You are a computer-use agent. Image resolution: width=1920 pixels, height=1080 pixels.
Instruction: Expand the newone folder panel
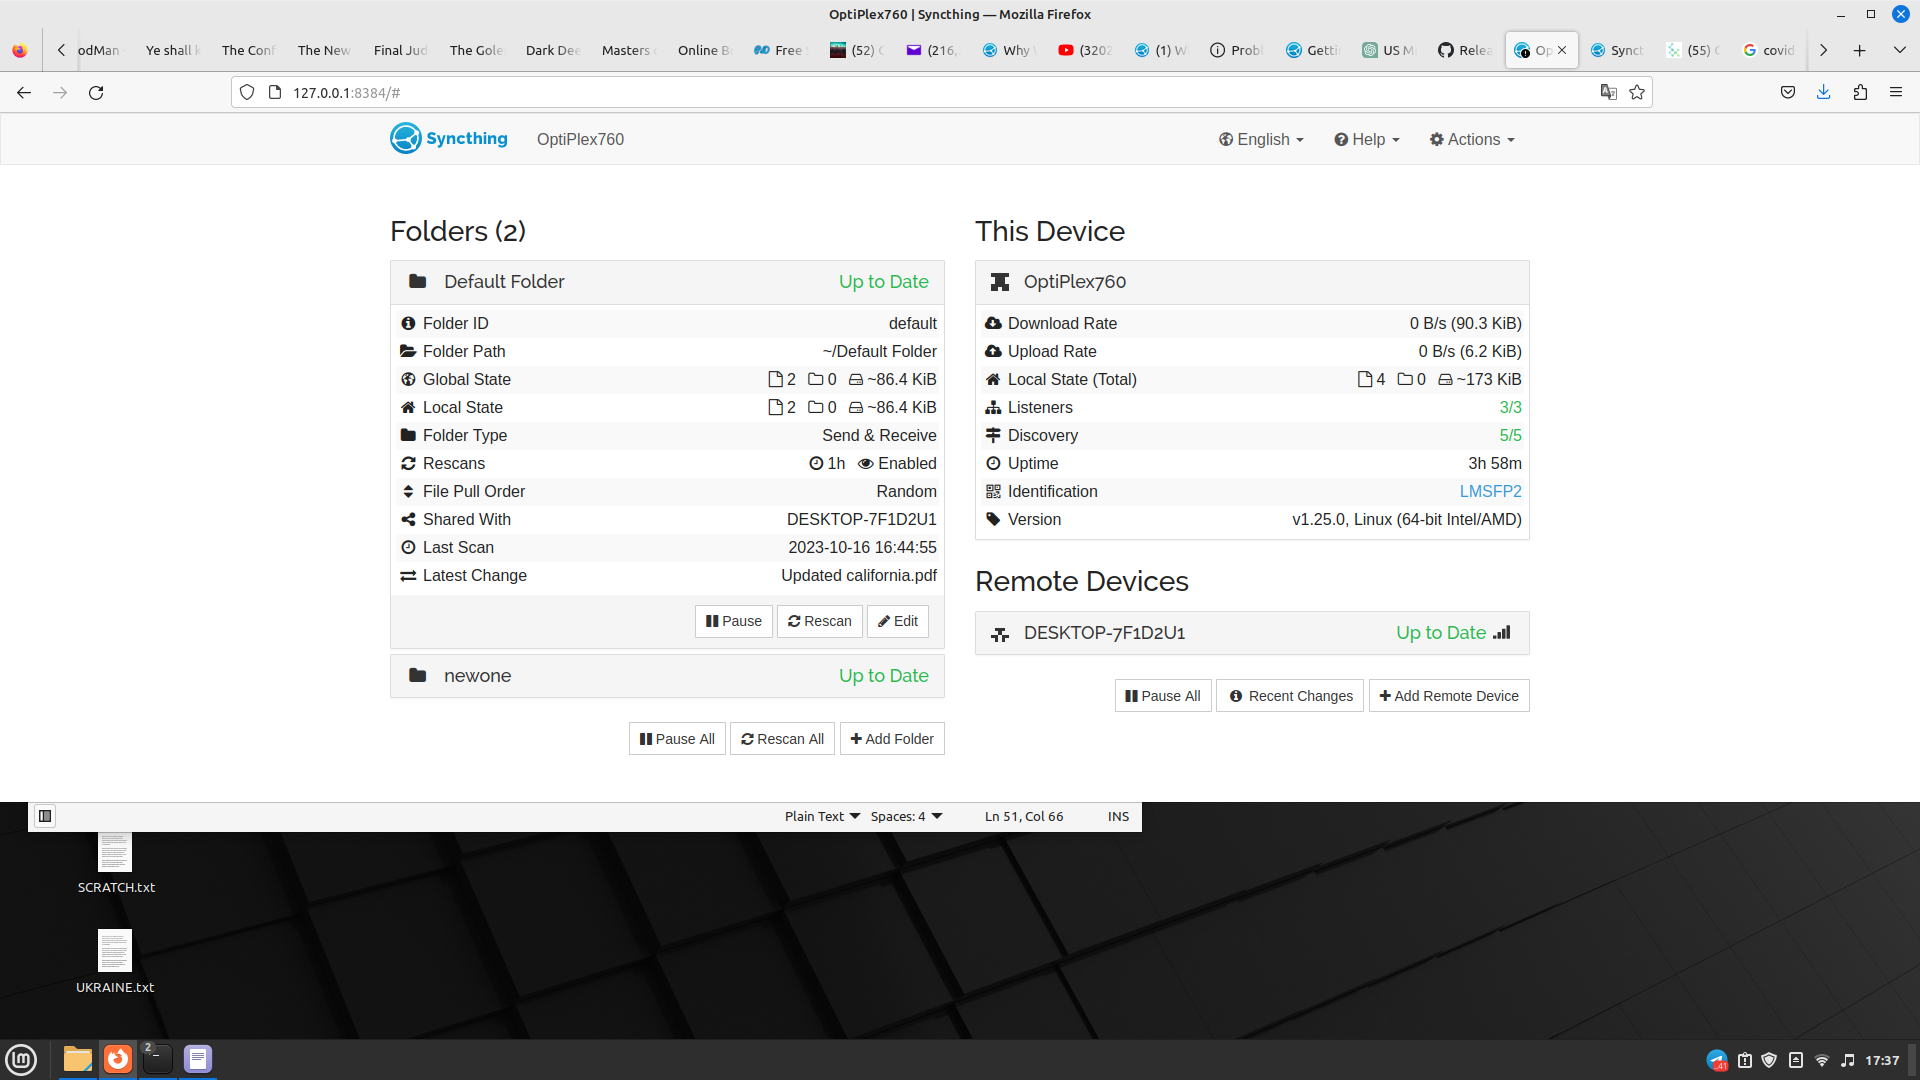(x=667, y=676)
